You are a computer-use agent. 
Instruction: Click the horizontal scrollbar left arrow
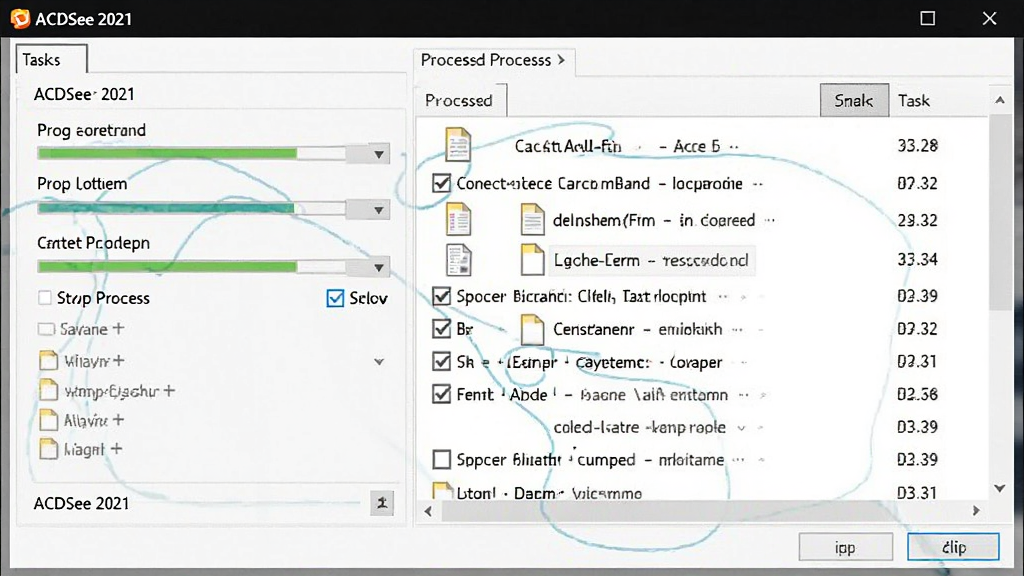(x=428, y=511)
